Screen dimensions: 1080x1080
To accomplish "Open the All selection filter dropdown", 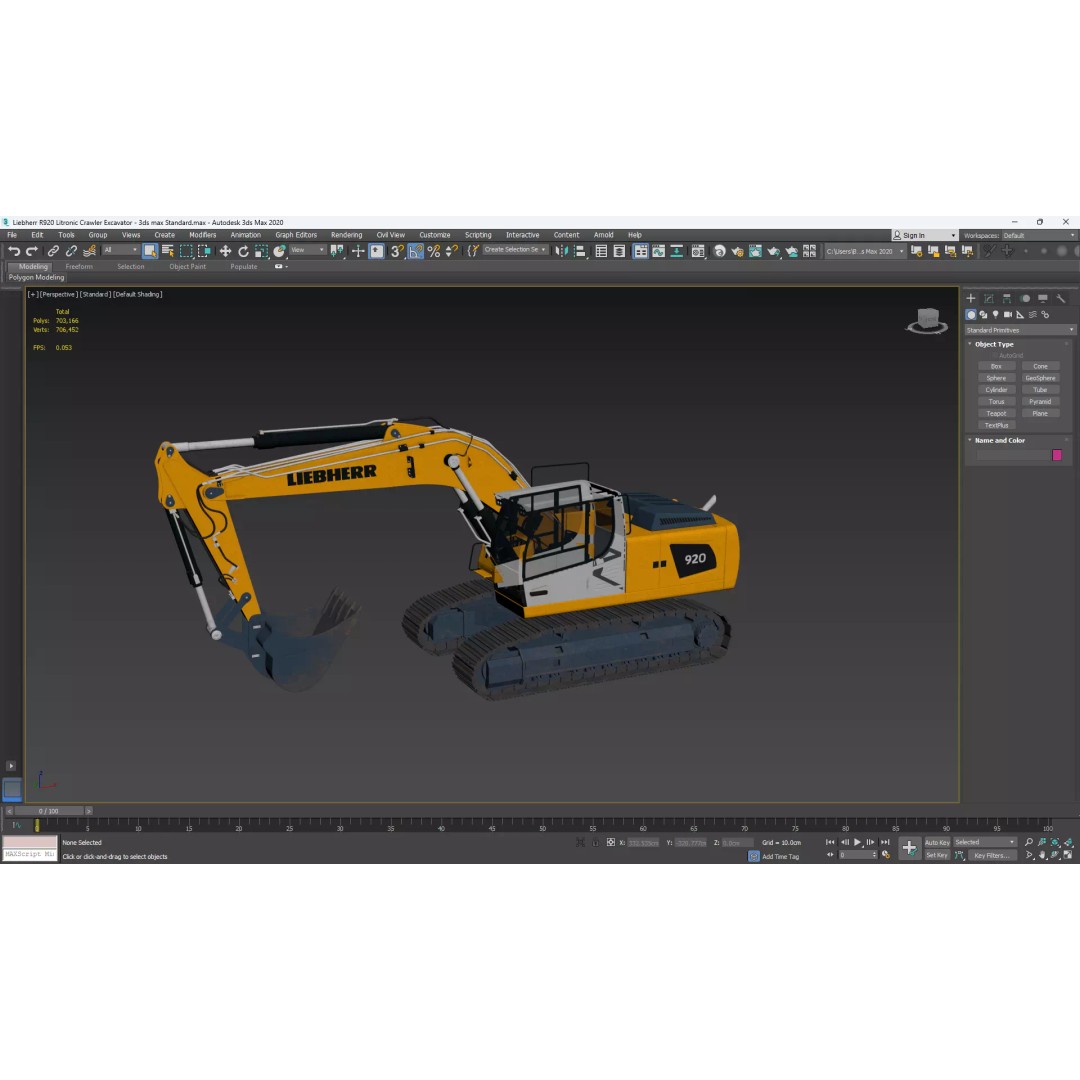I will [x=121, y=250].
